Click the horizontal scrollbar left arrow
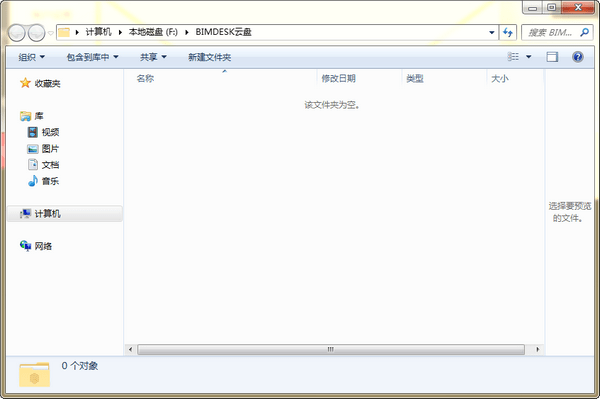 click(x=130, y=349)
